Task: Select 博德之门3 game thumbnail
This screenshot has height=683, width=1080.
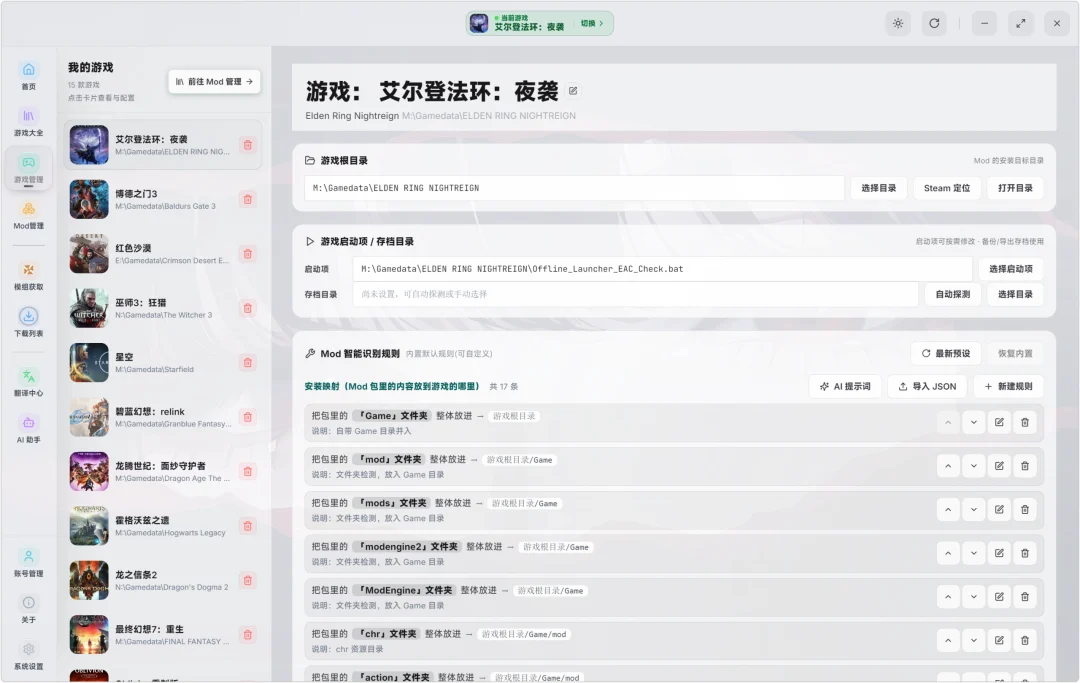Action: coord(89,199)
